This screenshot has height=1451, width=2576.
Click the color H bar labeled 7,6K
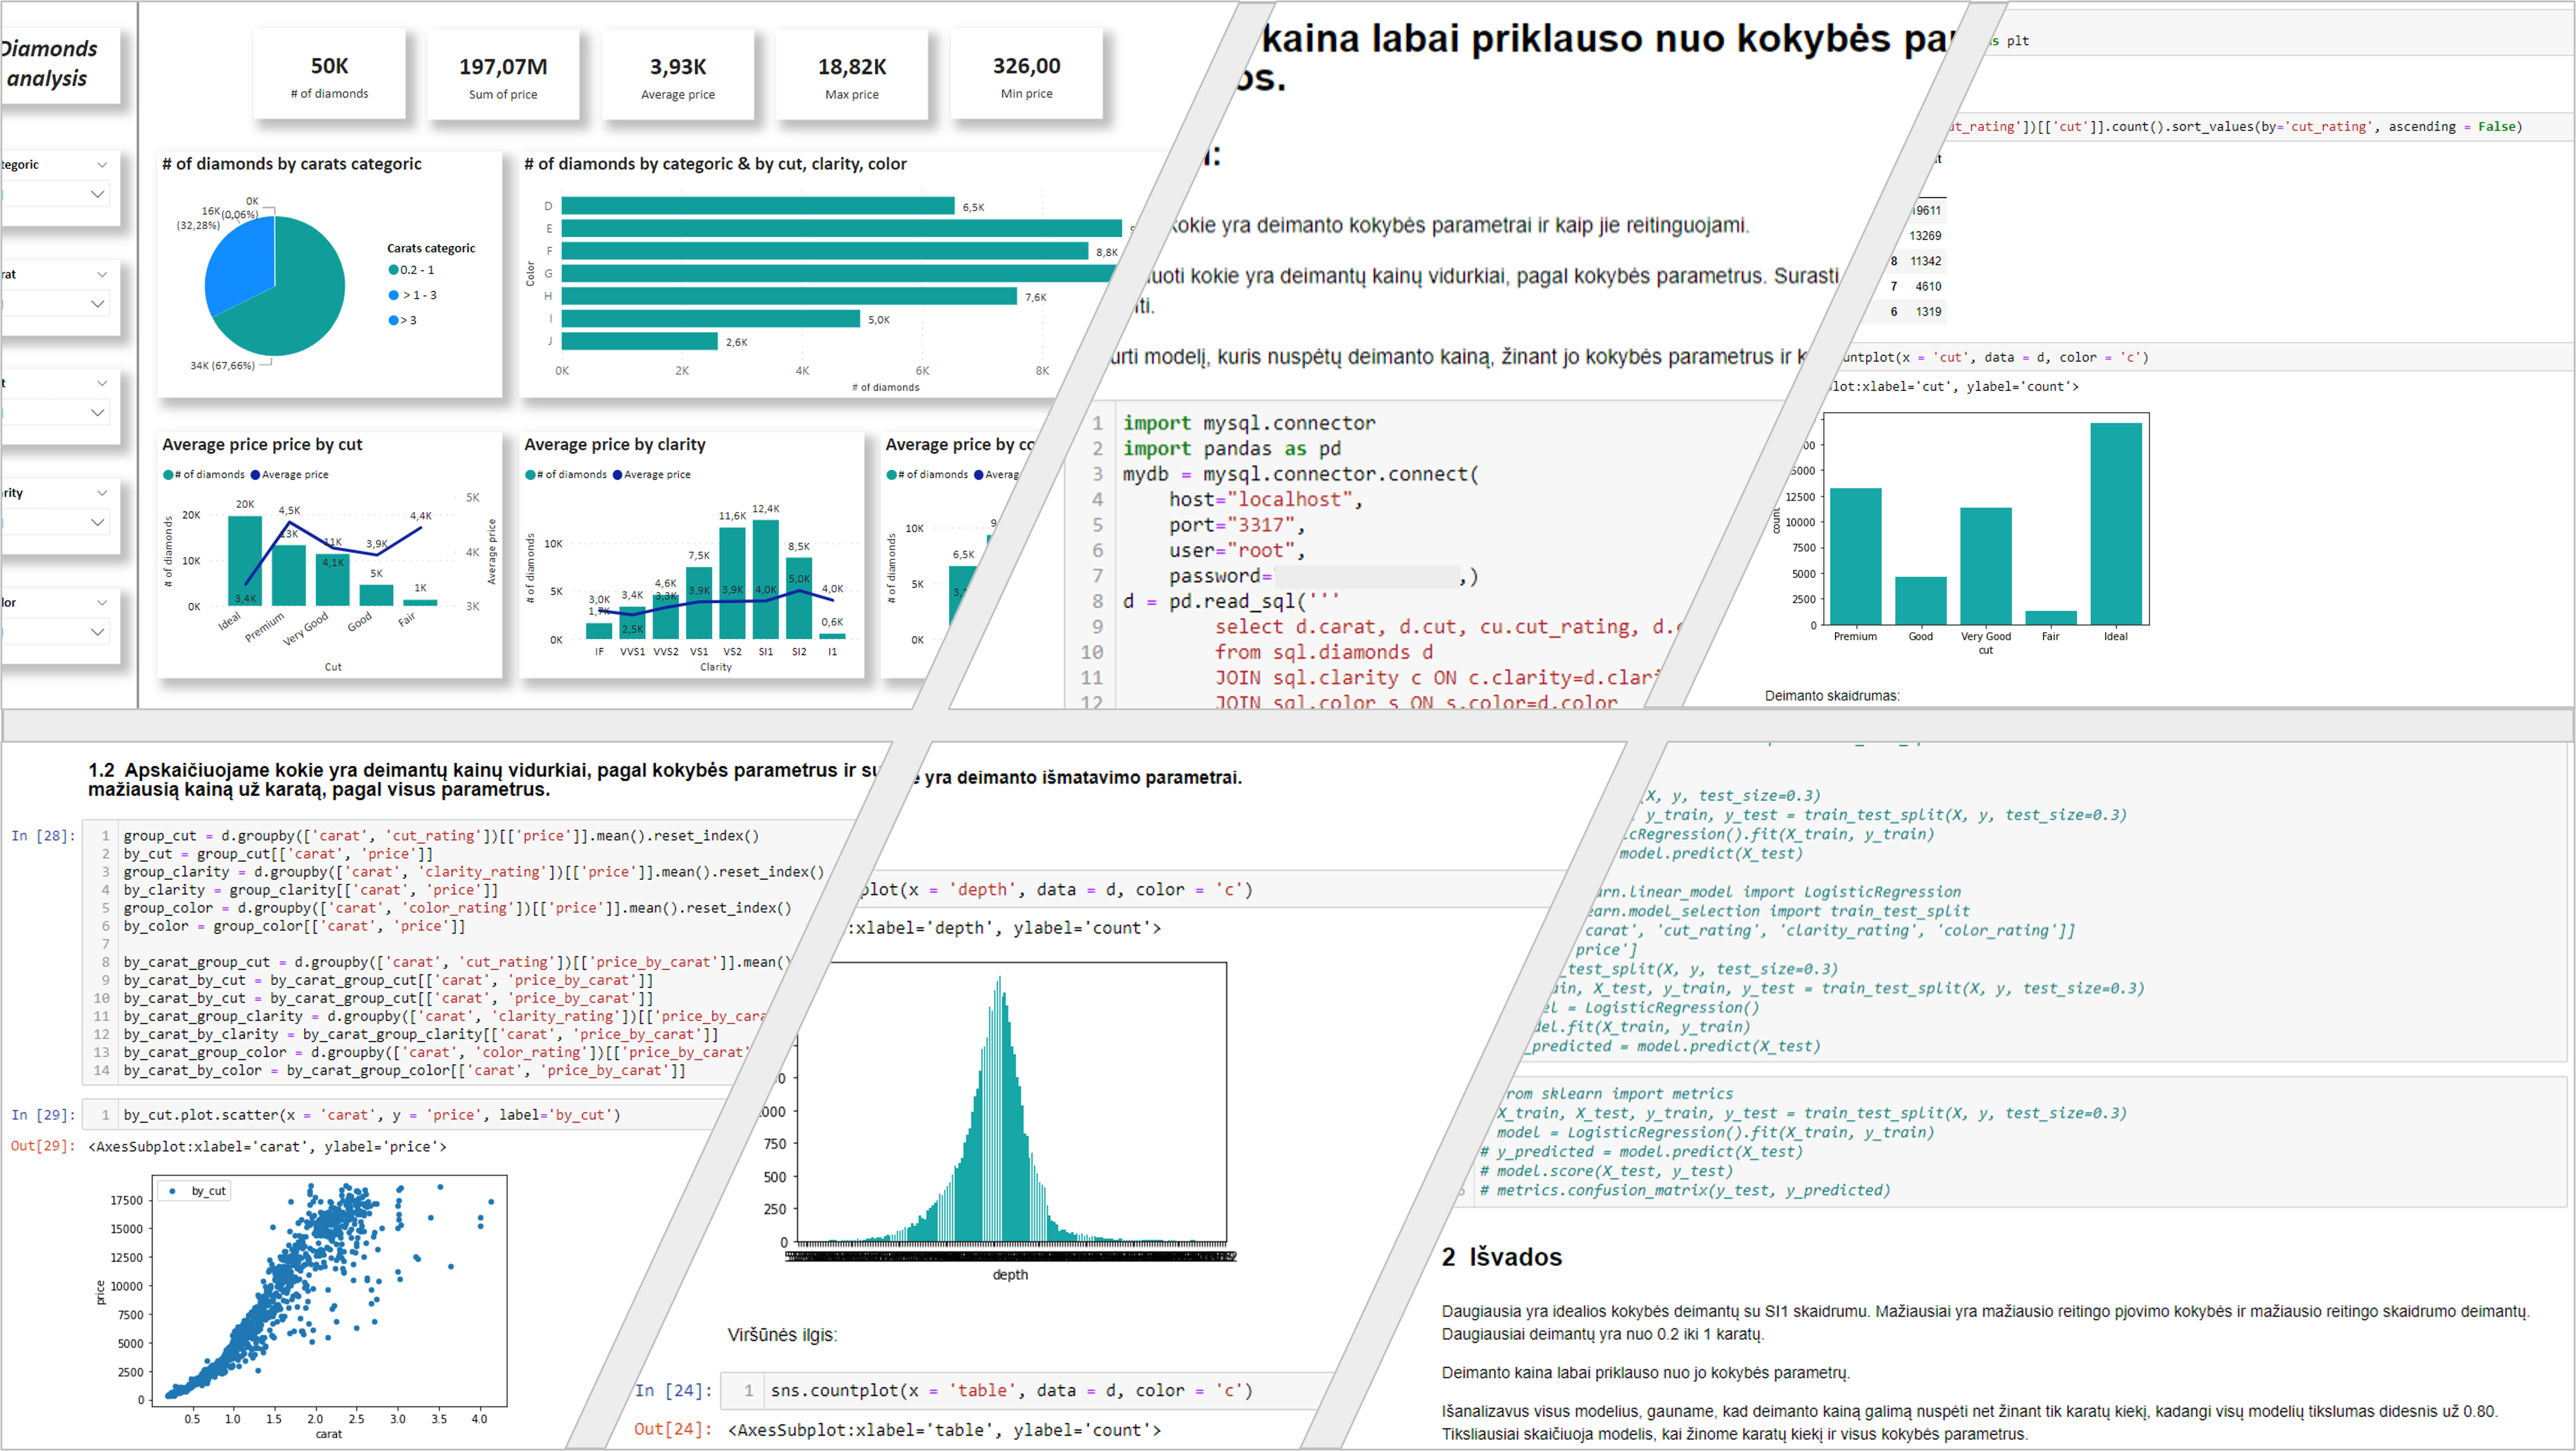(789, 296)
